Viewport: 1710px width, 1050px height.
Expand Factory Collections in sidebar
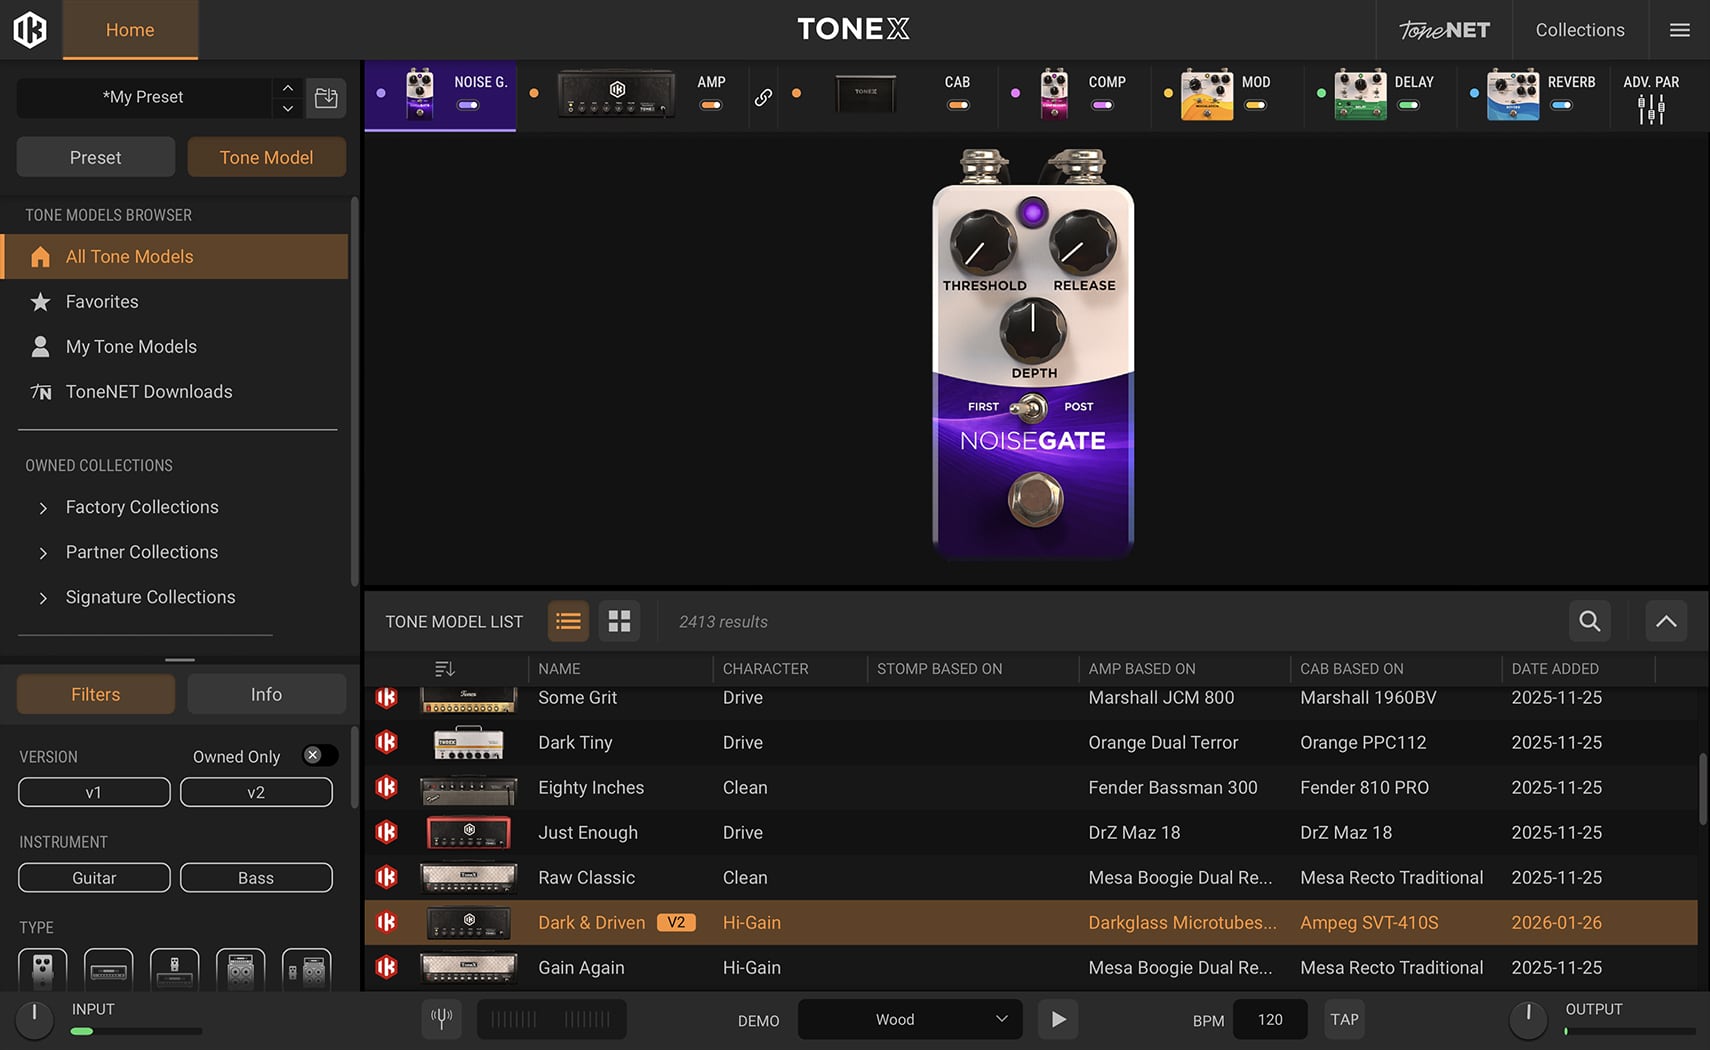pyautogui.click(x=43, y=508)
